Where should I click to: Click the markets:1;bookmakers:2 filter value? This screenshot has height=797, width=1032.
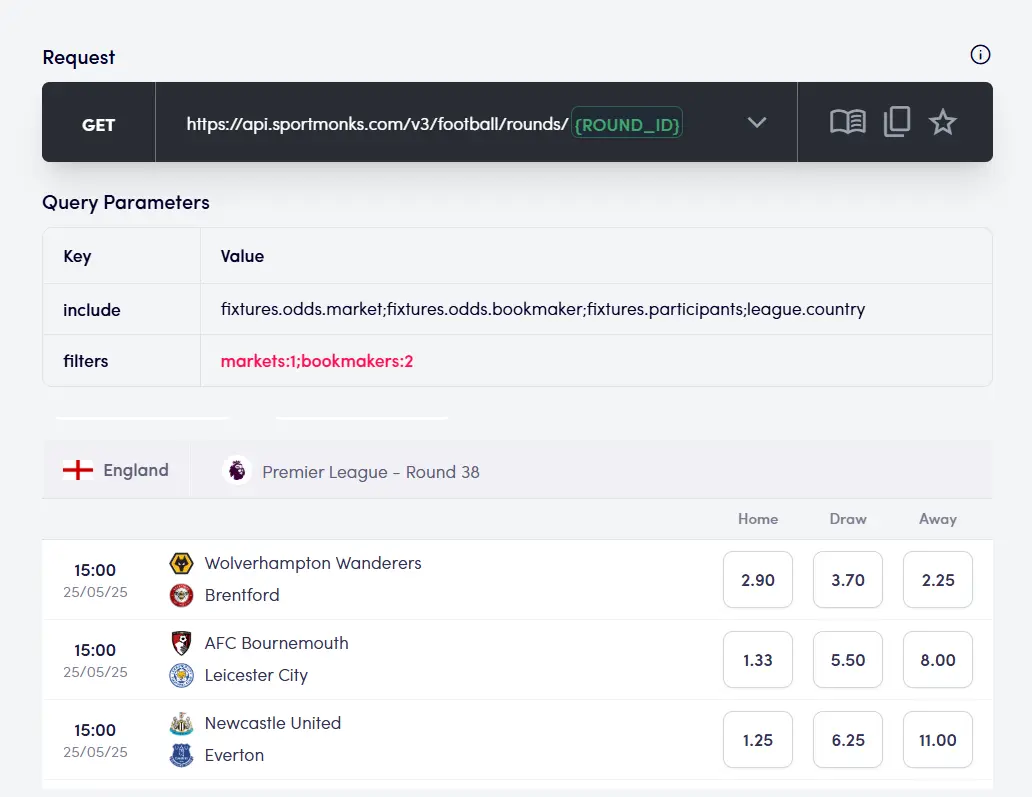tap(317, 361)
